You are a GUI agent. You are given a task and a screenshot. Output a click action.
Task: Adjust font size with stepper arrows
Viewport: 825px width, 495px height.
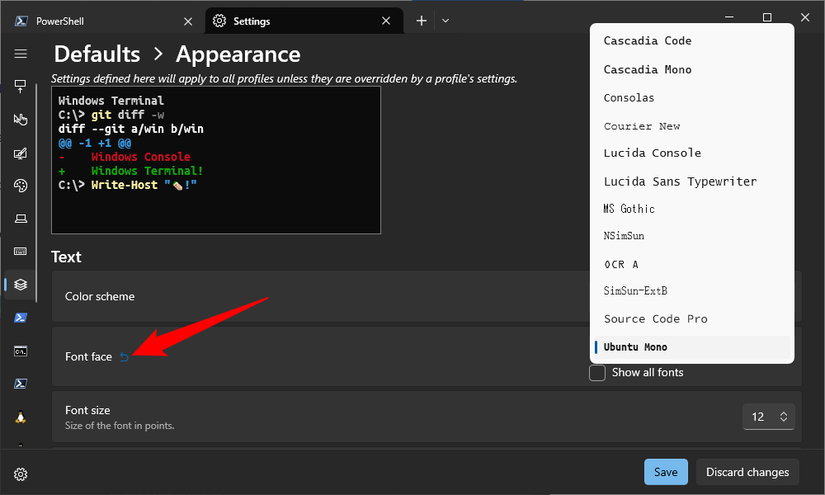click(x=783, y=417)
